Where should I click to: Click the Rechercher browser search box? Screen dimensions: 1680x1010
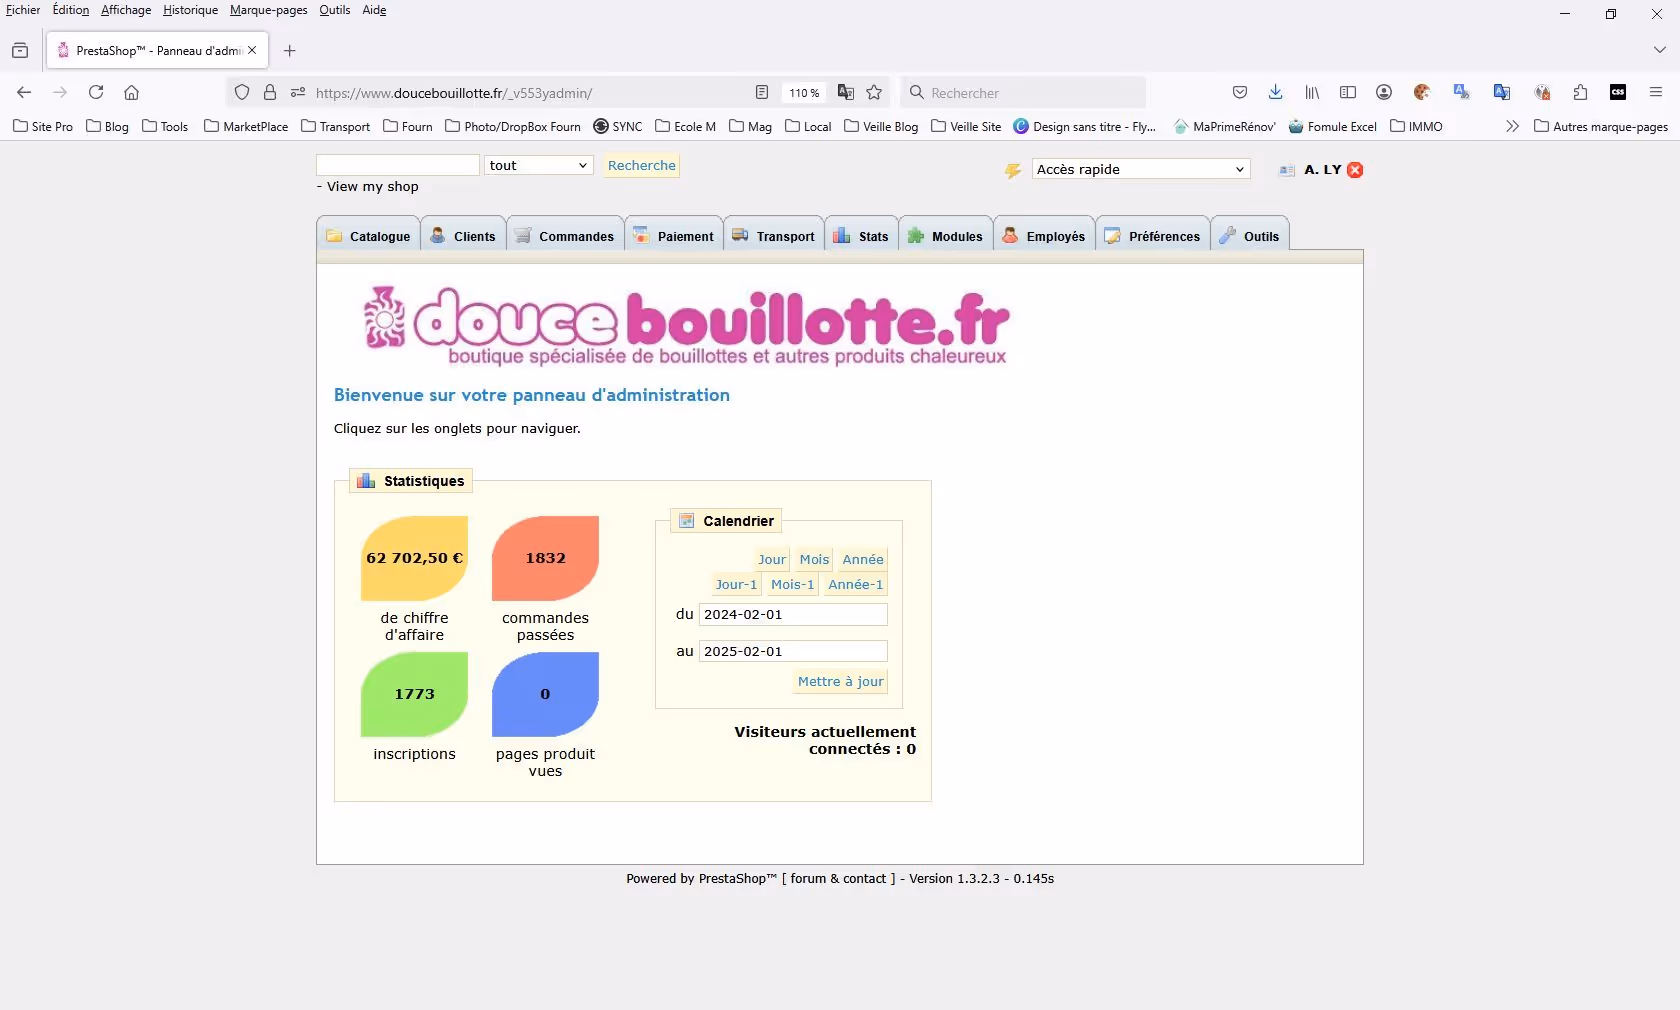click(1023, 92)
